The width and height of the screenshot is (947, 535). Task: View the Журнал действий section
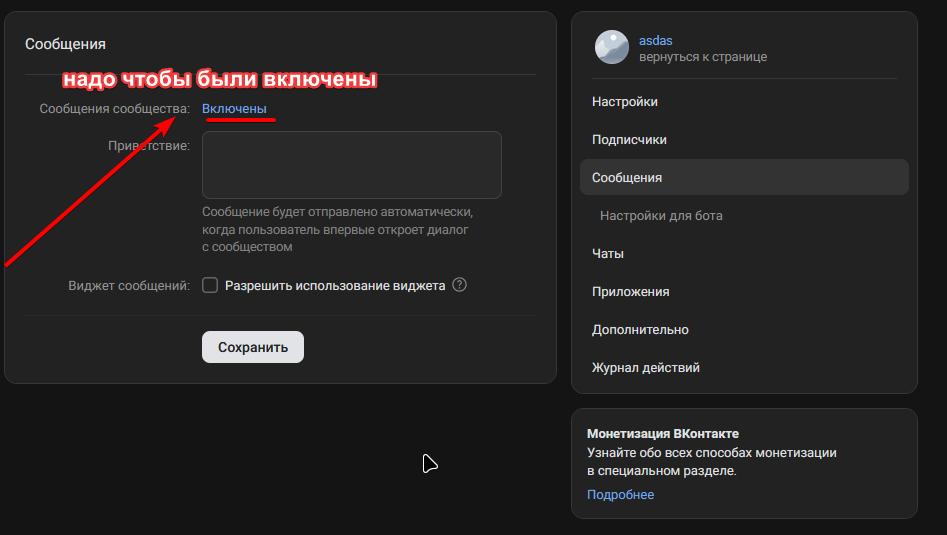click(x=645, y=368)
